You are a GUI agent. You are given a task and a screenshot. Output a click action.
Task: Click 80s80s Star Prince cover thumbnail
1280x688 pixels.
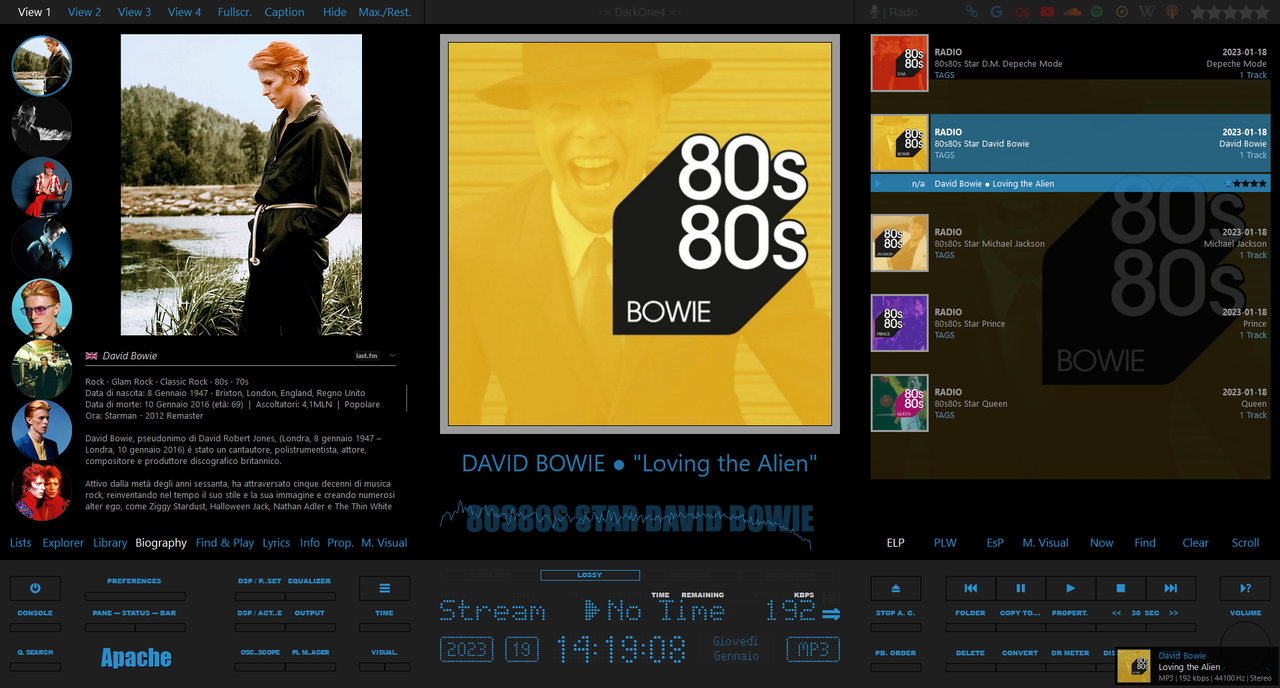click(899, 323)
